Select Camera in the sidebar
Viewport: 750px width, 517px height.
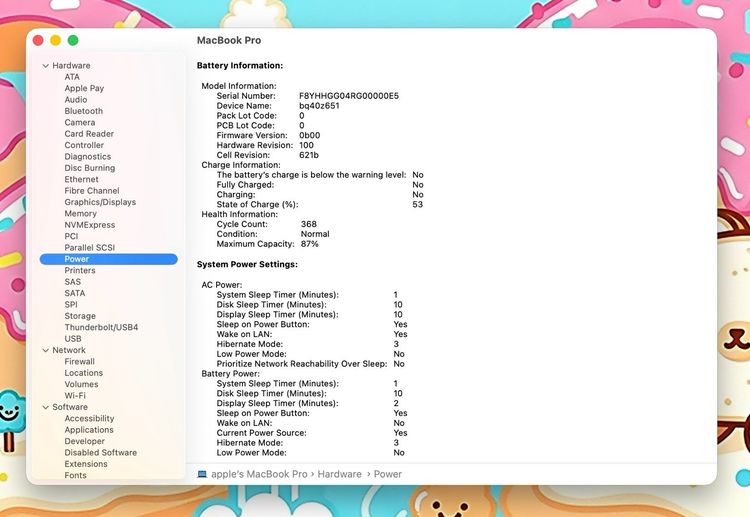coord(80,122)
